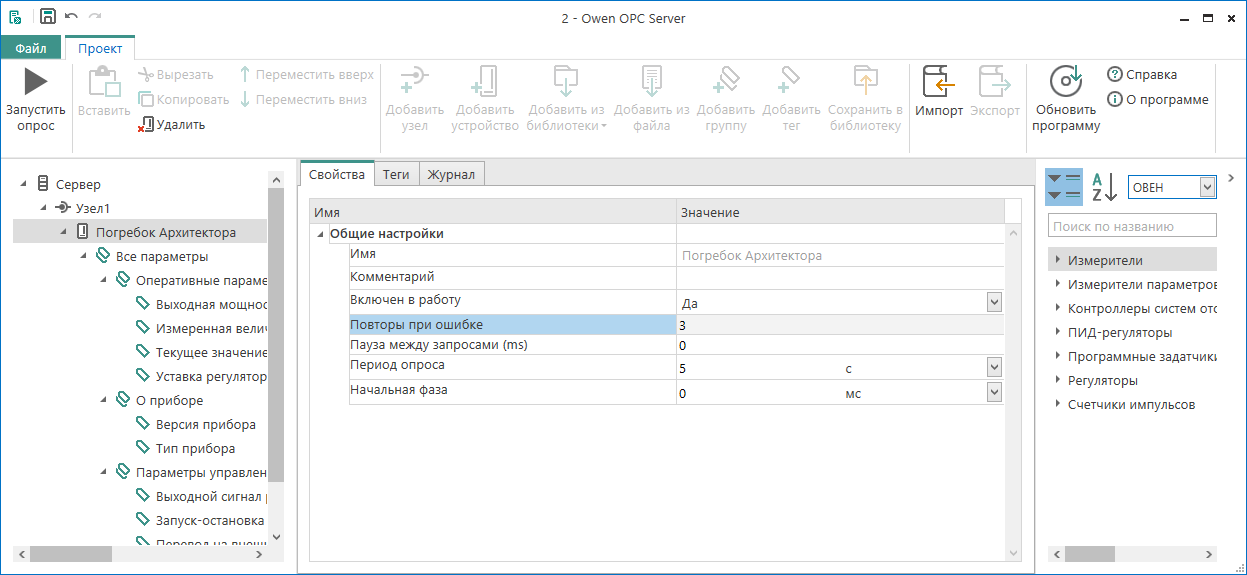Collapse the О приборе tree group
The width and height of the screenshot is (1247, 575).
(x=105, y=400)
